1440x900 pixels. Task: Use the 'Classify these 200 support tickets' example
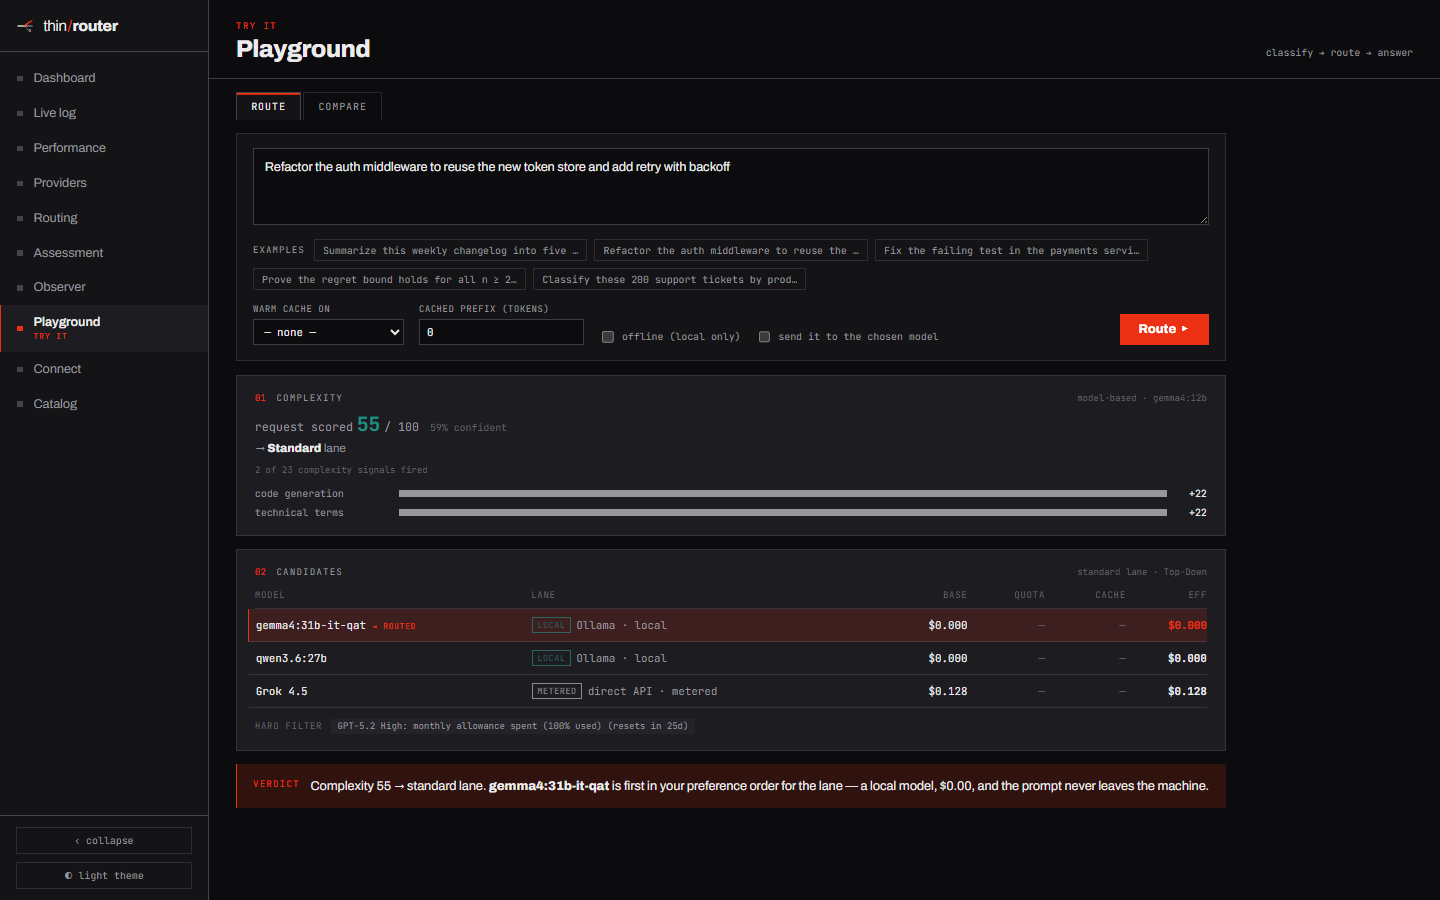pyautogui.click(x=669, y=279)
